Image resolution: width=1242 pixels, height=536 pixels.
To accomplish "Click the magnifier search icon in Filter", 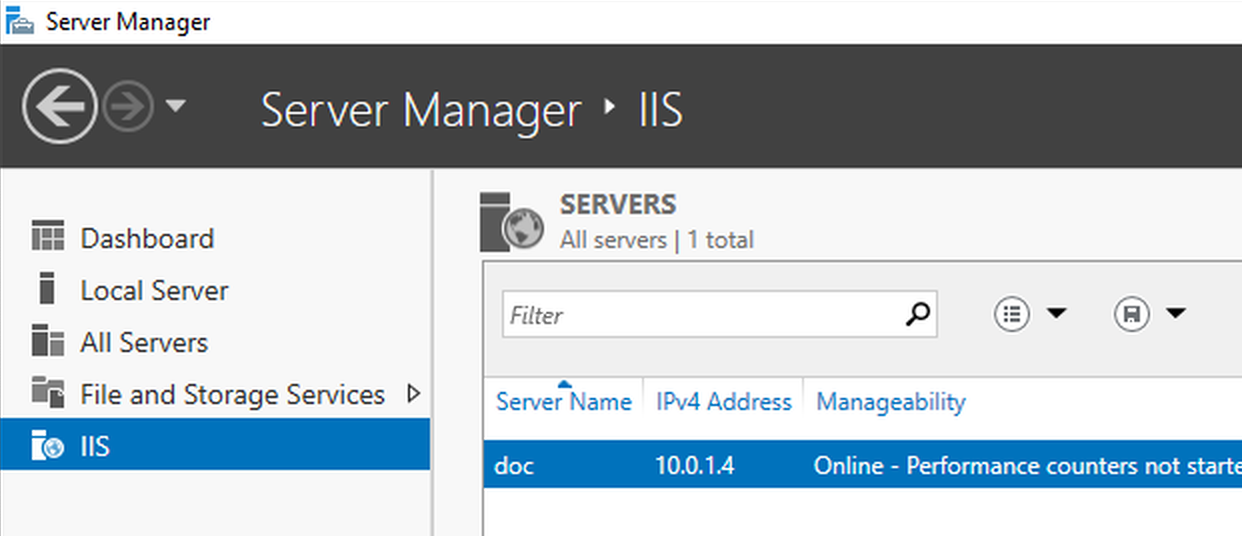I will (x=917, y=314).
